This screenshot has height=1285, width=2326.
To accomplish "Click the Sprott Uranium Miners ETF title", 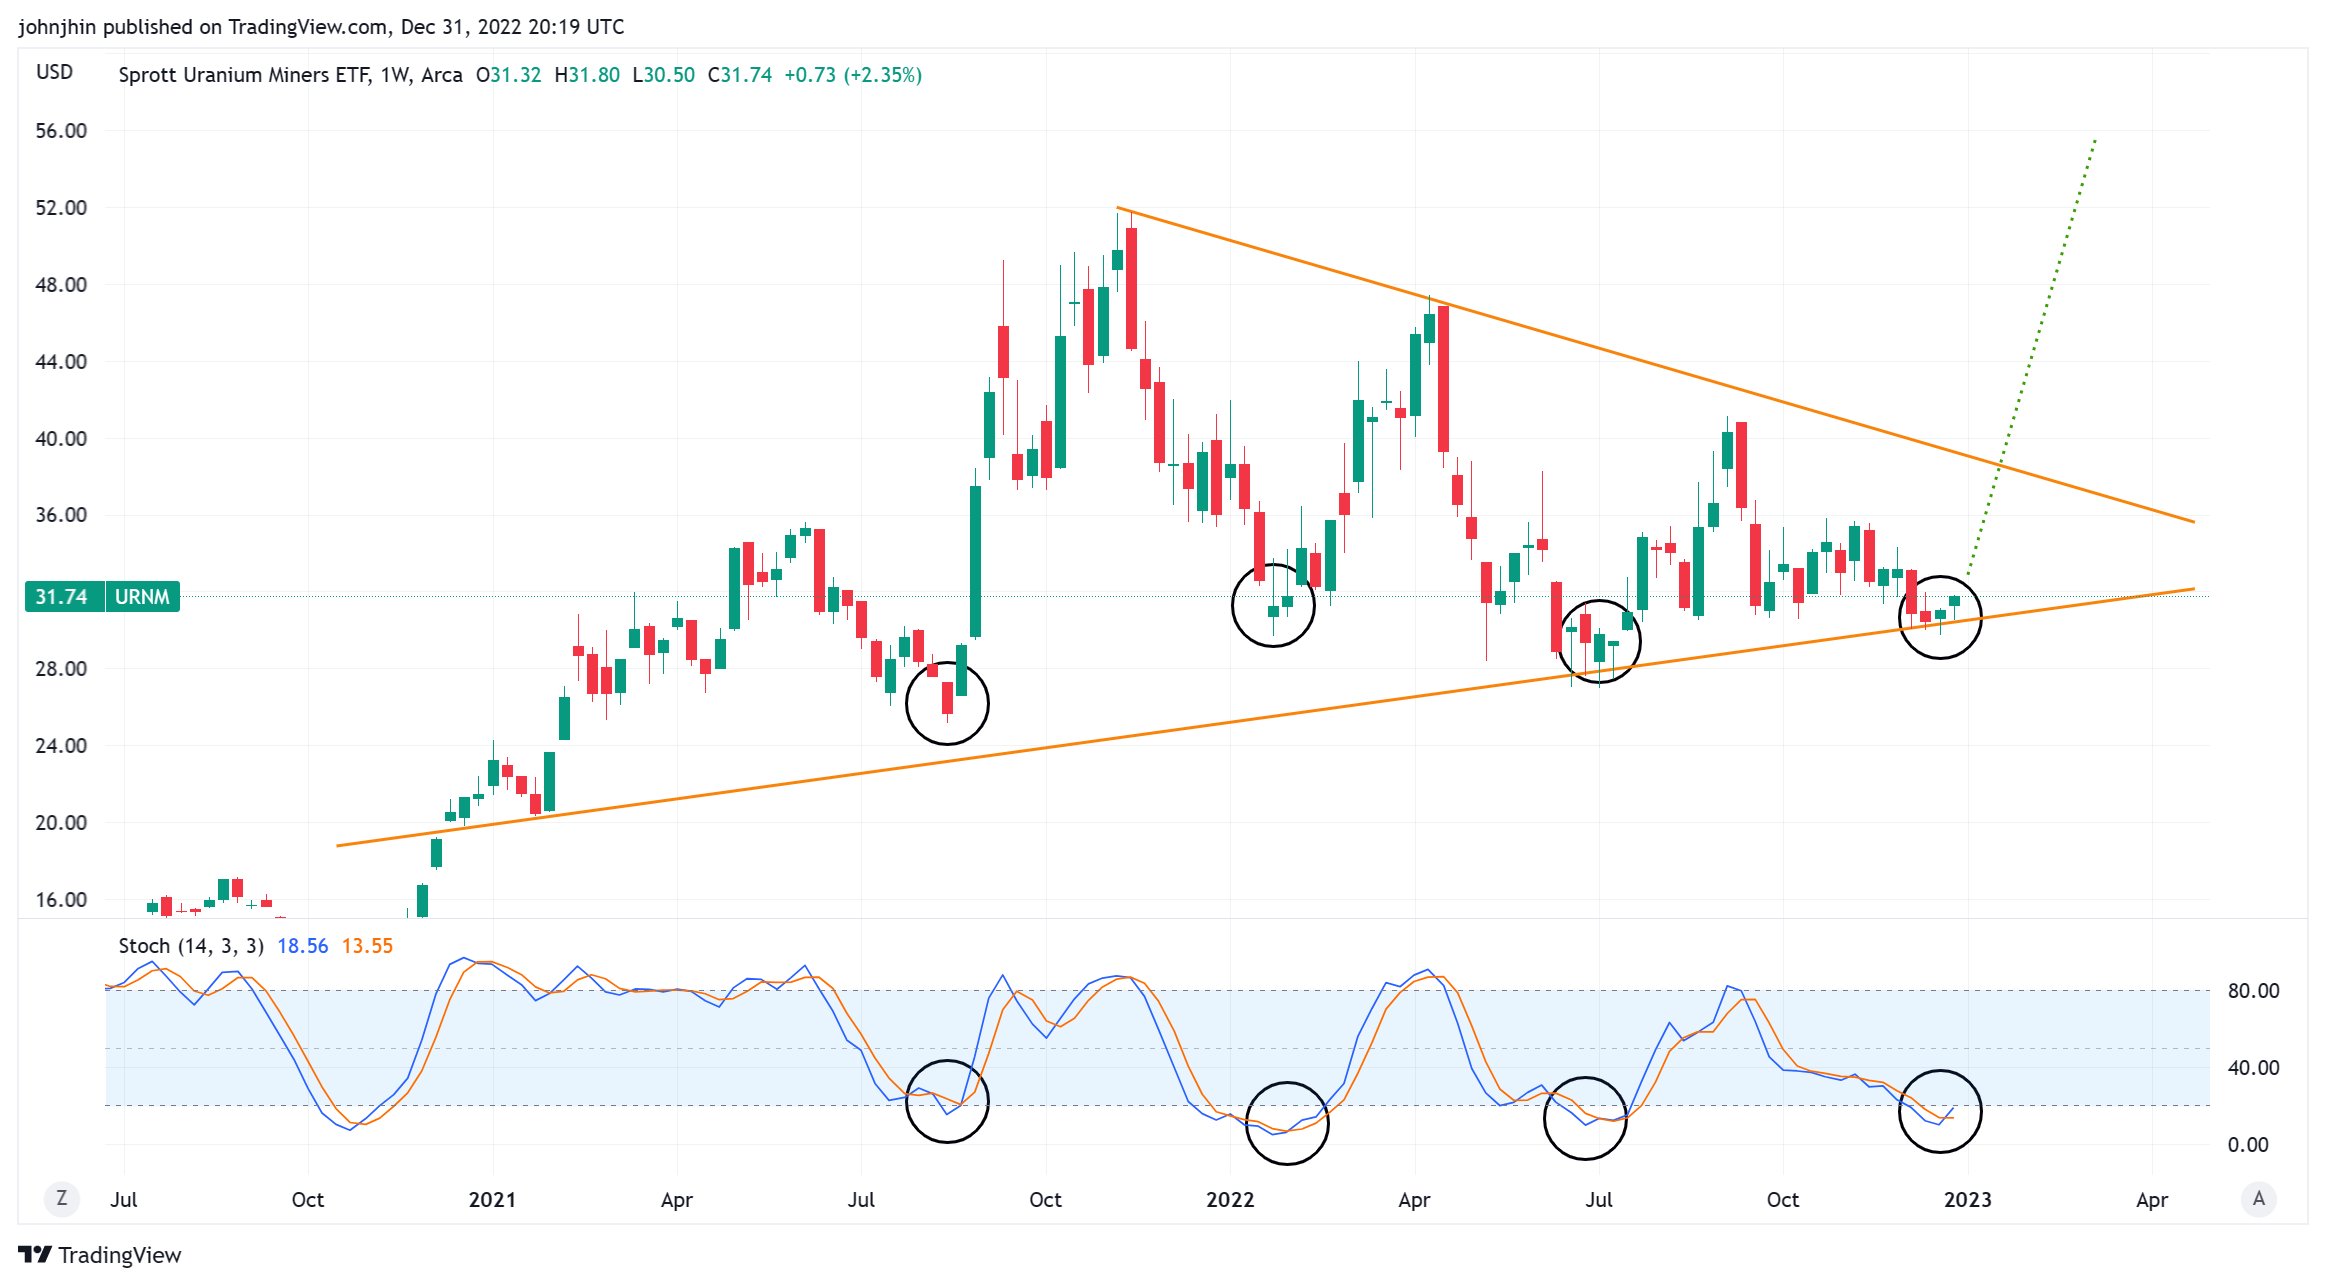I will pyautogui.click(x=244, y=75).
